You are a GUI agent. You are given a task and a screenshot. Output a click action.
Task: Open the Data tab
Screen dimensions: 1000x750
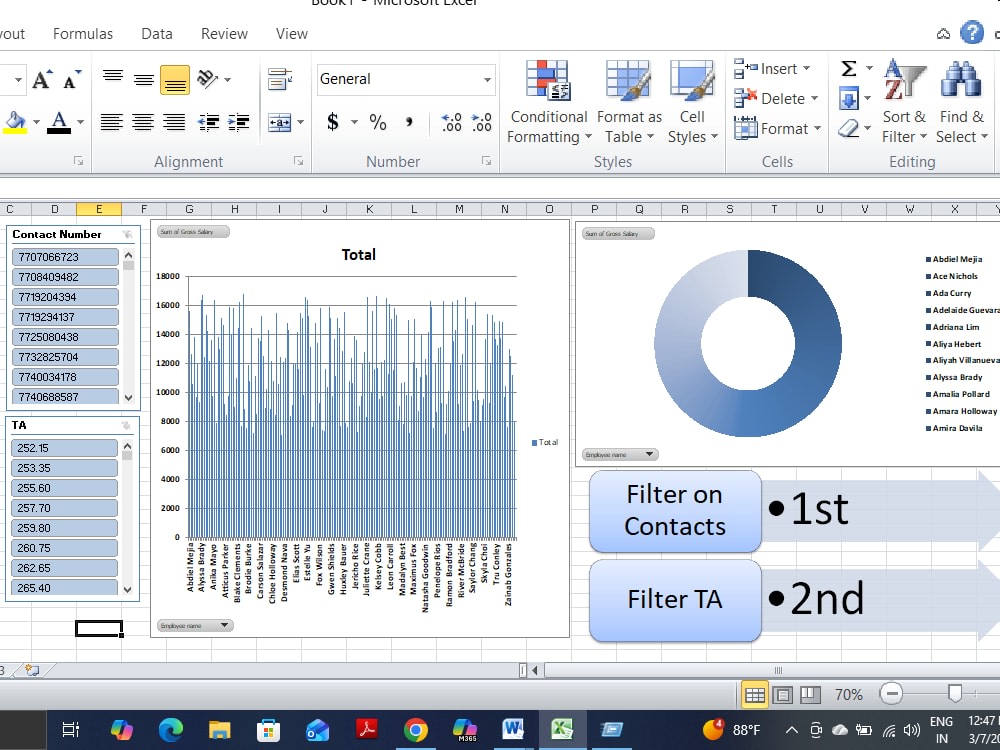coord(157,34)
